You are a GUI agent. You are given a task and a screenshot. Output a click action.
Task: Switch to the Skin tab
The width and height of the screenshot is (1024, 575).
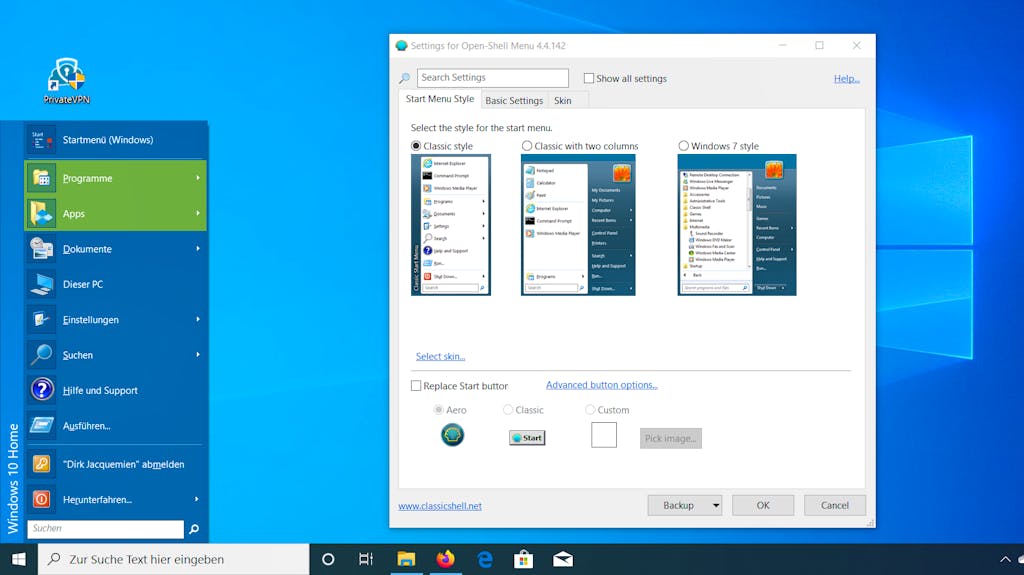click(562, 101)
